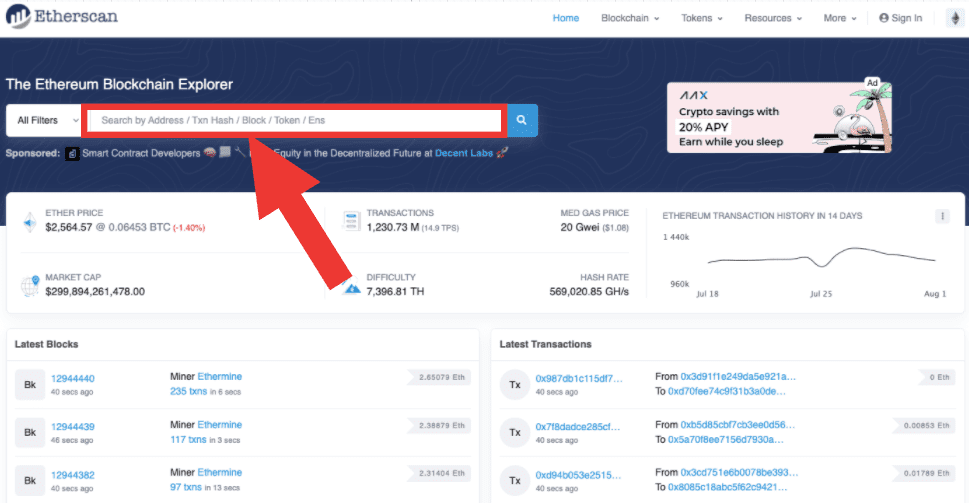This screenshot has width=969, height=503.
Task: Open Ethermine miner for block 12944382
Action: [219, 472]
